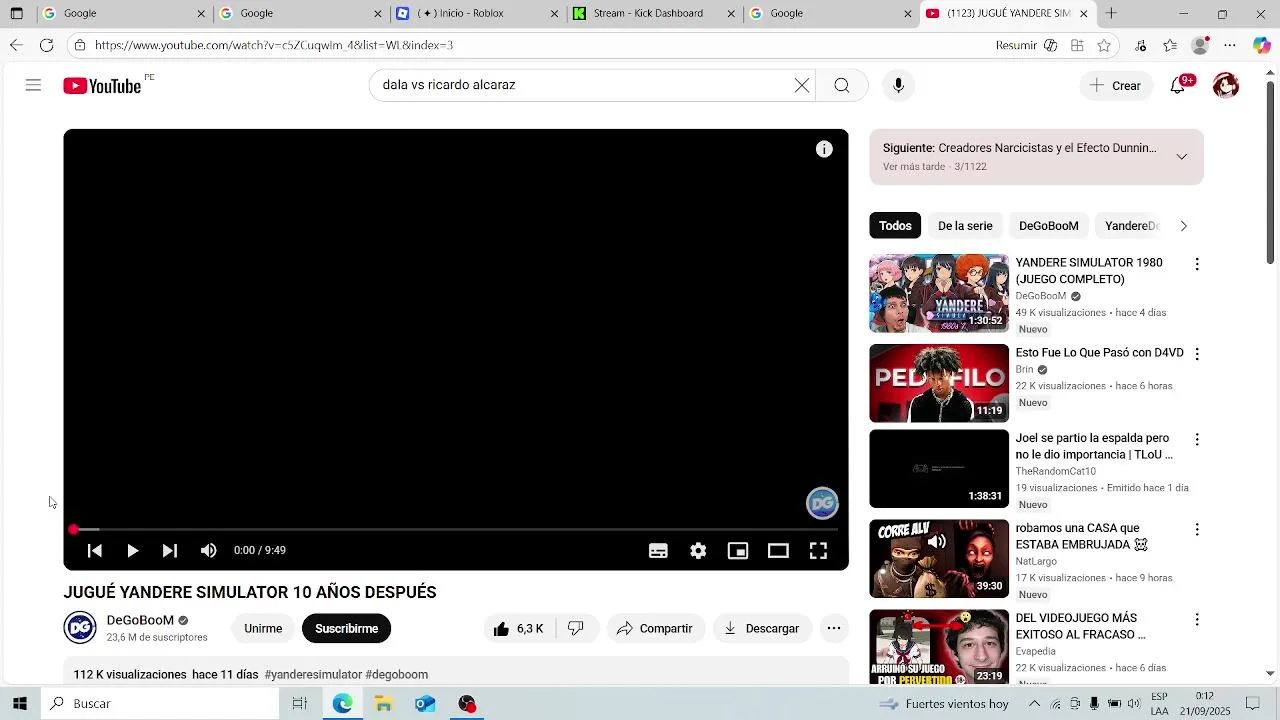Open Windows Start menu

tap(19, 703)
